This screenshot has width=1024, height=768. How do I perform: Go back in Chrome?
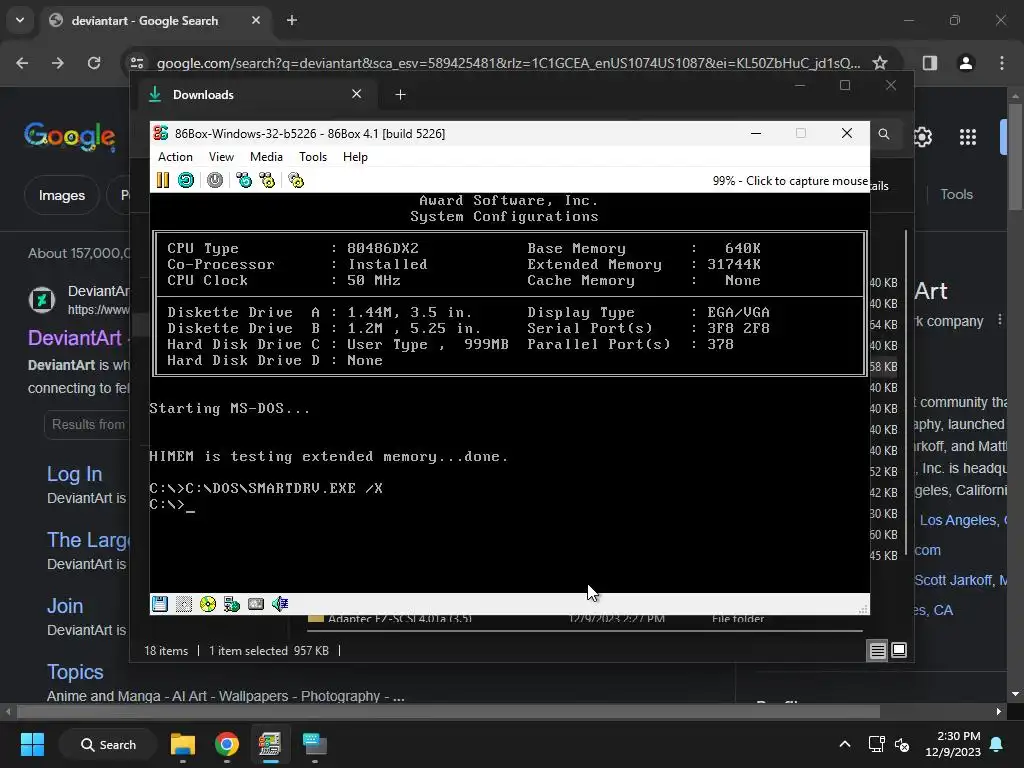coord(22,63)
